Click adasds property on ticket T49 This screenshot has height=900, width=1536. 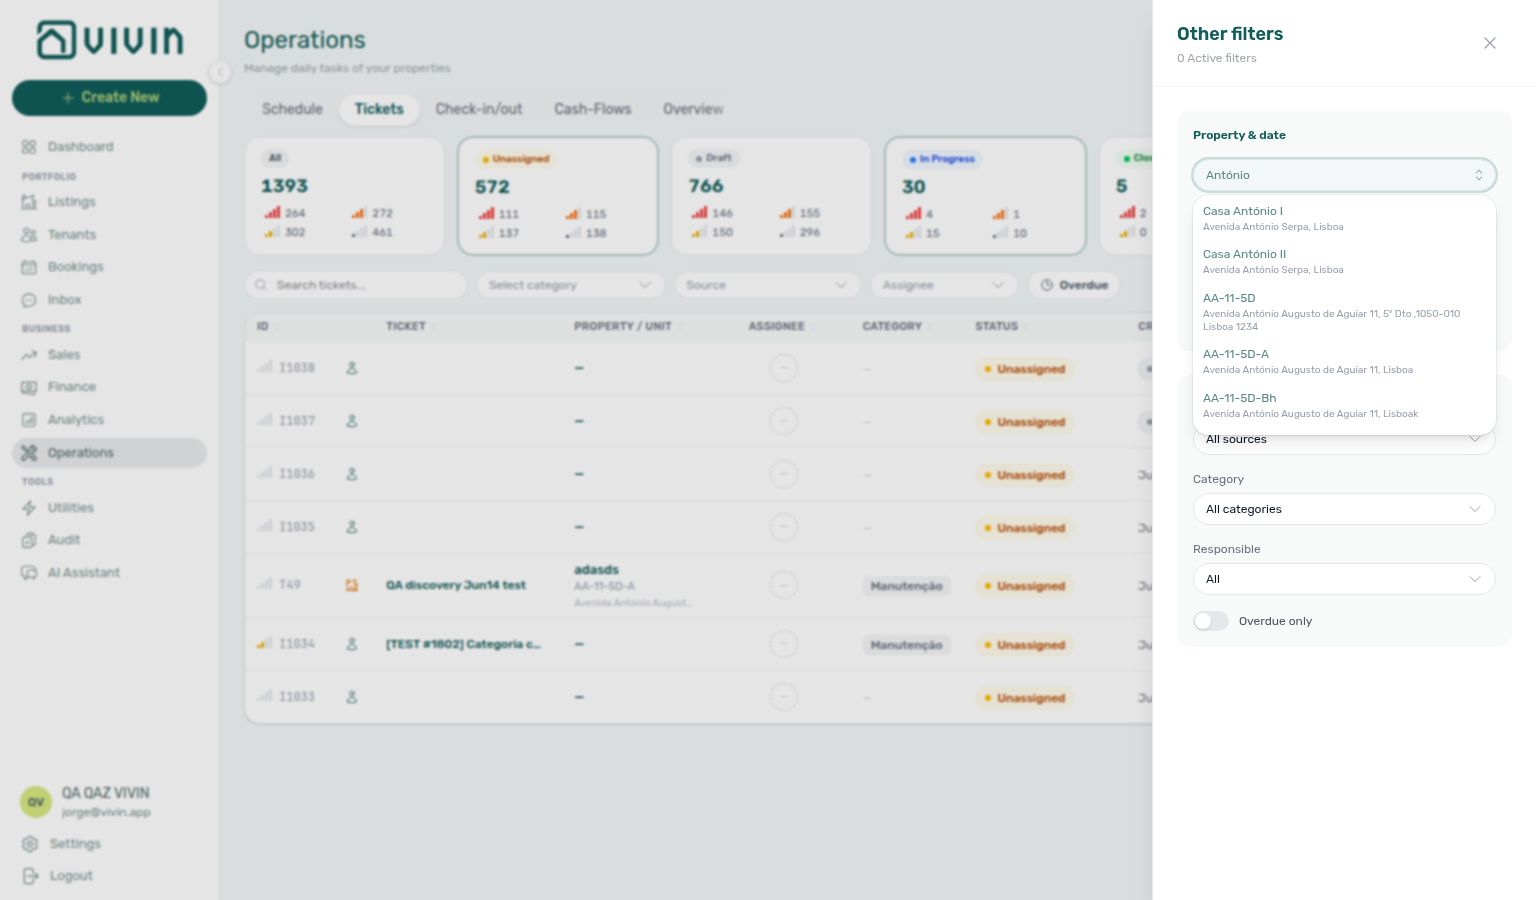[597, 570]
